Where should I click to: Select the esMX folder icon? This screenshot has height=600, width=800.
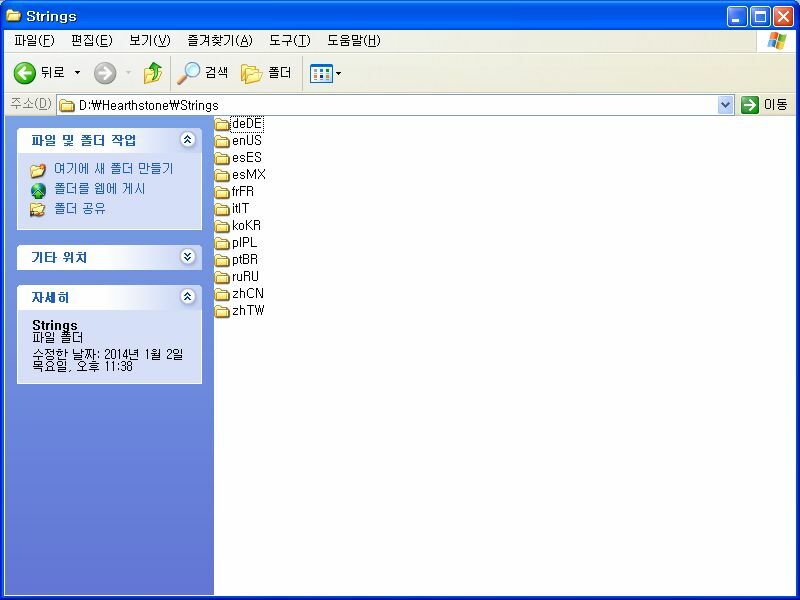[x=222, y=175]
